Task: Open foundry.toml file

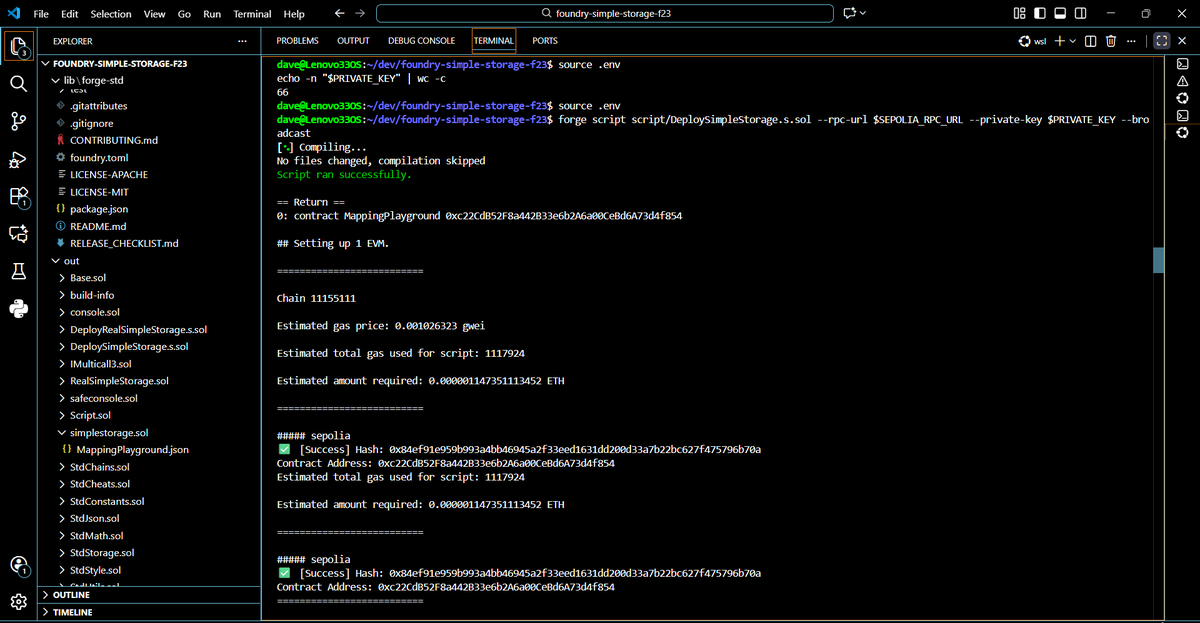Action: (150, 157)
